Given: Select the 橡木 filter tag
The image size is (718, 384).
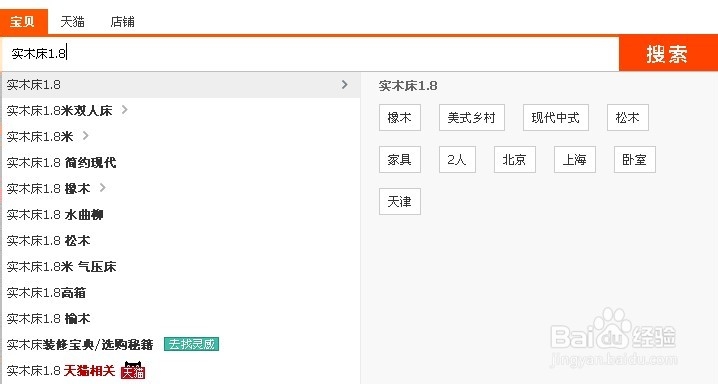Looking at the screenshot, I should click(x=400, y=118).
